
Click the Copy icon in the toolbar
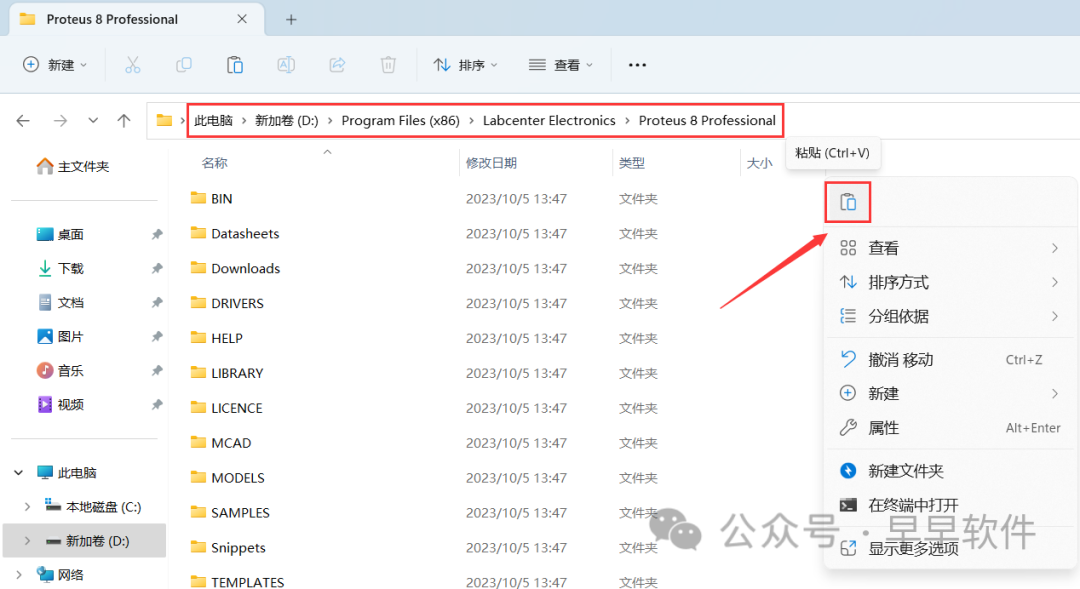184,64
